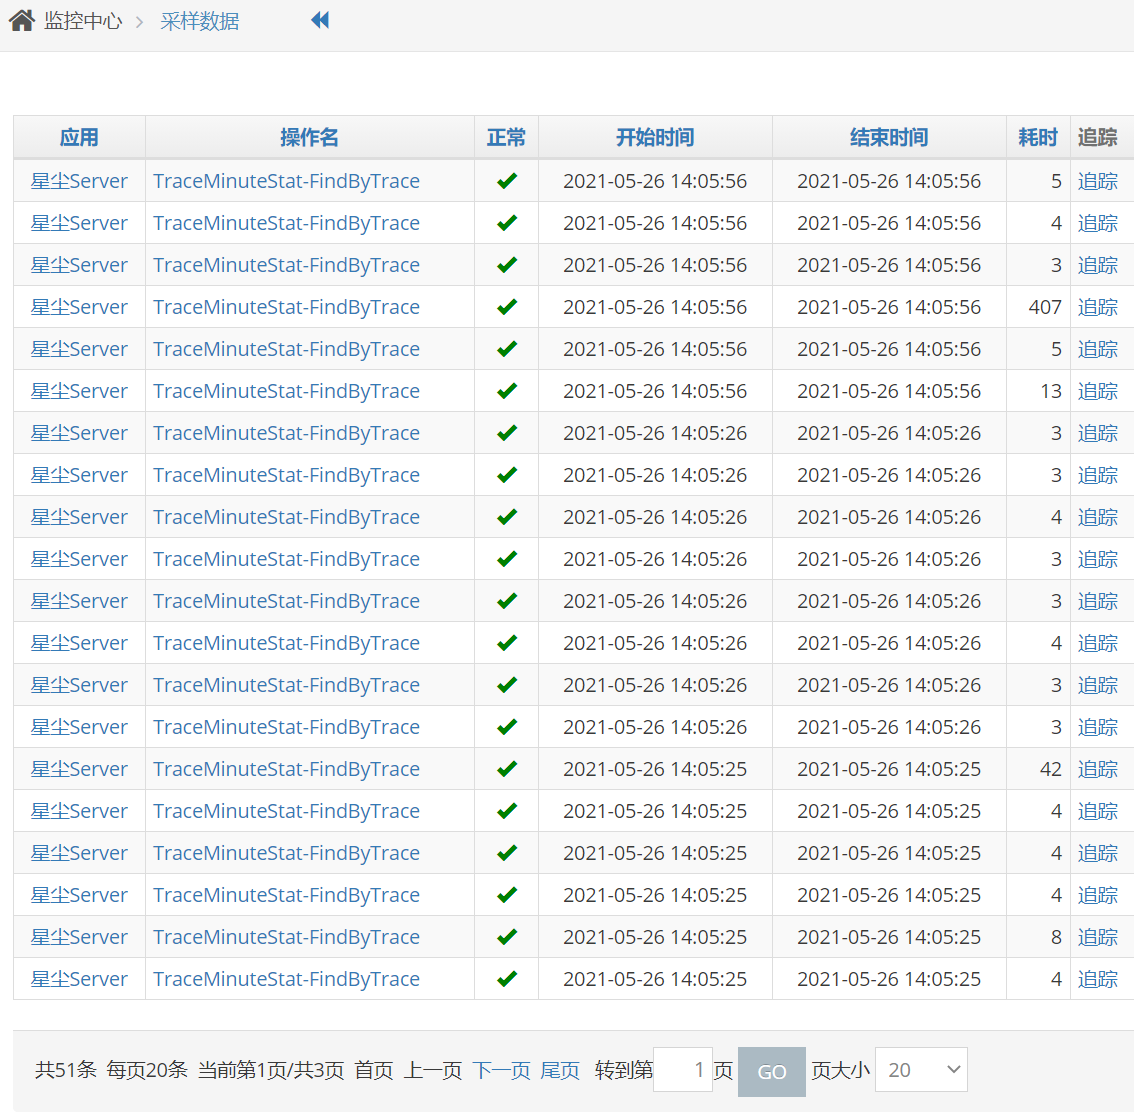Open 星尘Server link in the 407 duration row
The height and width of the screenshot is (1118, 1134).
tap(79, 307)
